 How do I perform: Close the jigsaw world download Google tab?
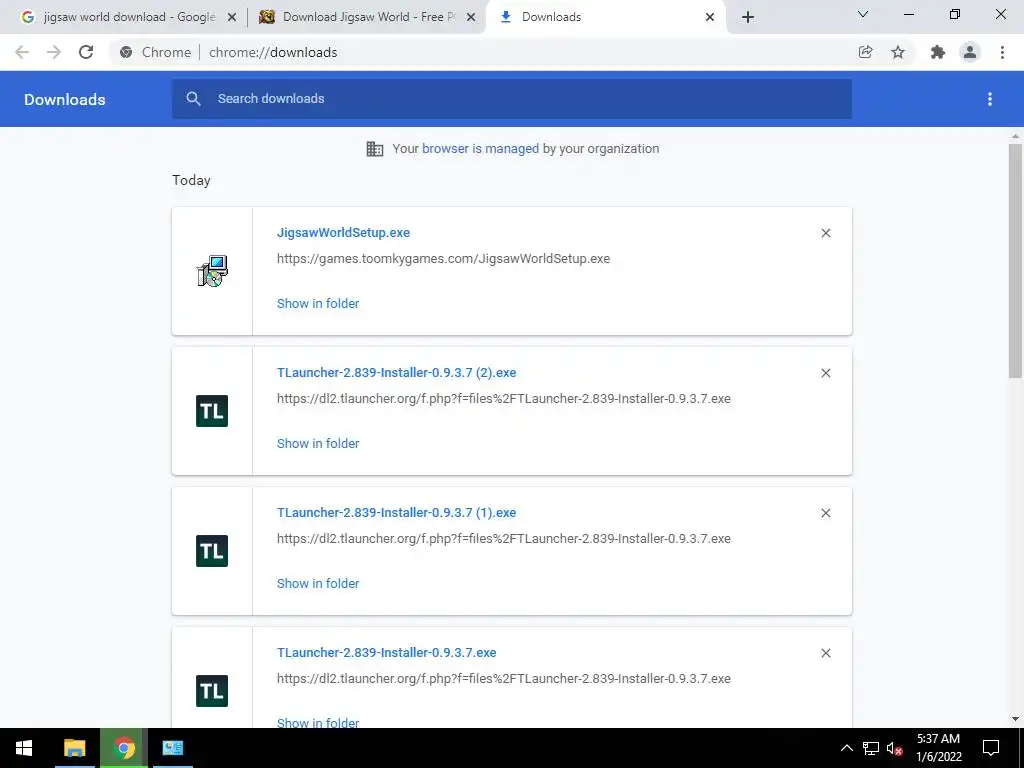click(x=232, y=17)
